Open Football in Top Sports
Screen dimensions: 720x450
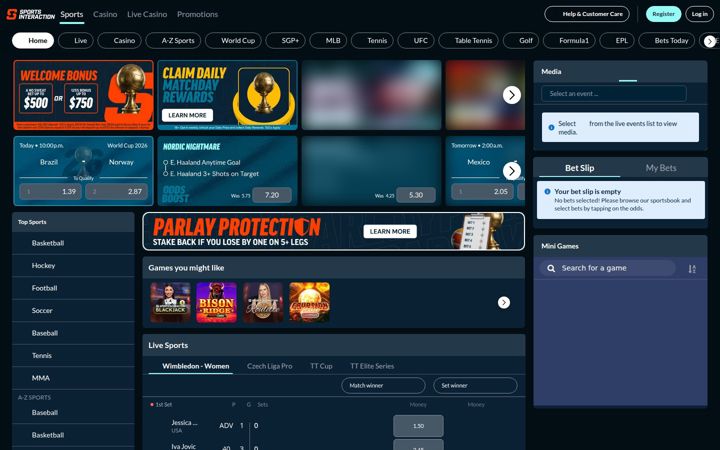point(73,288)
